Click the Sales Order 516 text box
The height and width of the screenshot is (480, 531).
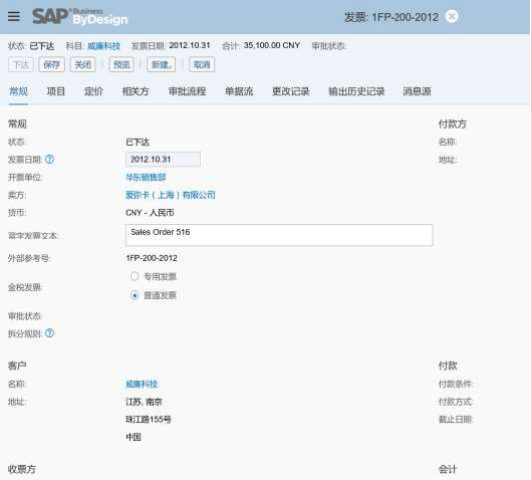pos(279,235)
